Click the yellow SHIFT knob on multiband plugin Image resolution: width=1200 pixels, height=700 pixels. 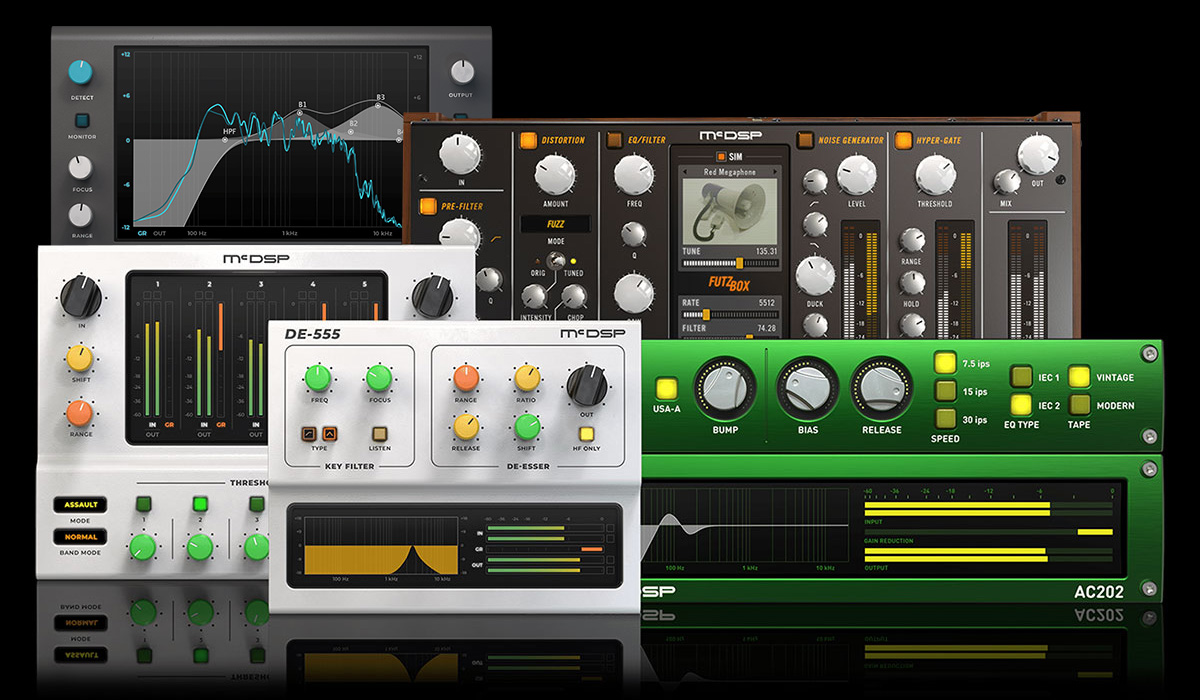click(80, 357)
